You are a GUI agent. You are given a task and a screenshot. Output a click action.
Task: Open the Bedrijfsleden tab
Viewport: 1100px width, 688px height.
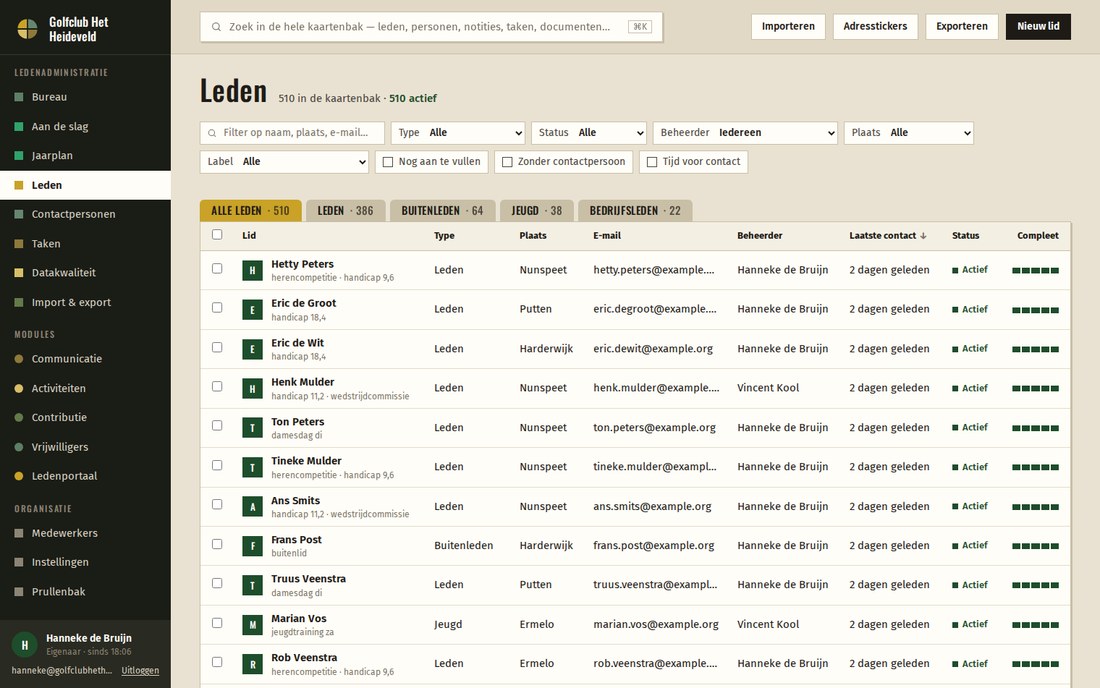(635, 210)
